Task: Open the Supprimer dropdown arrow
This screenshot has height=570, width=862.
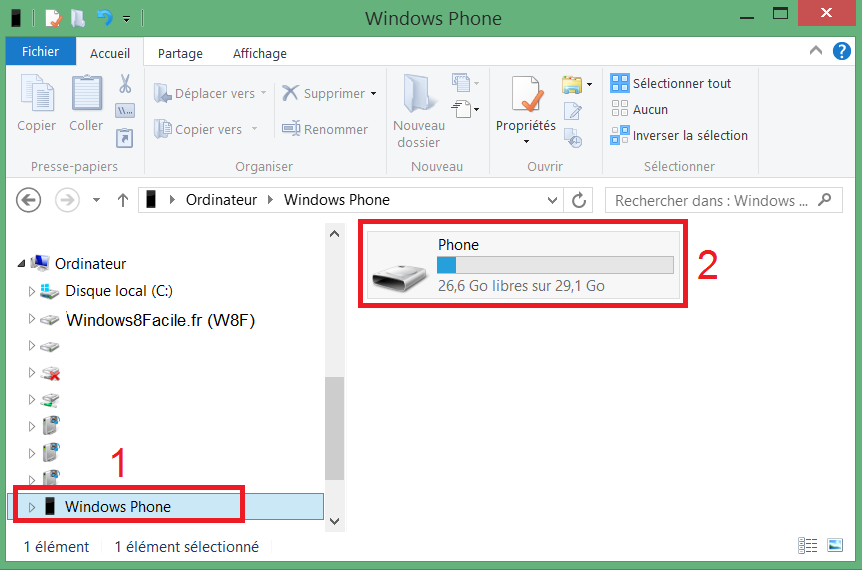Action: (374, 93)
